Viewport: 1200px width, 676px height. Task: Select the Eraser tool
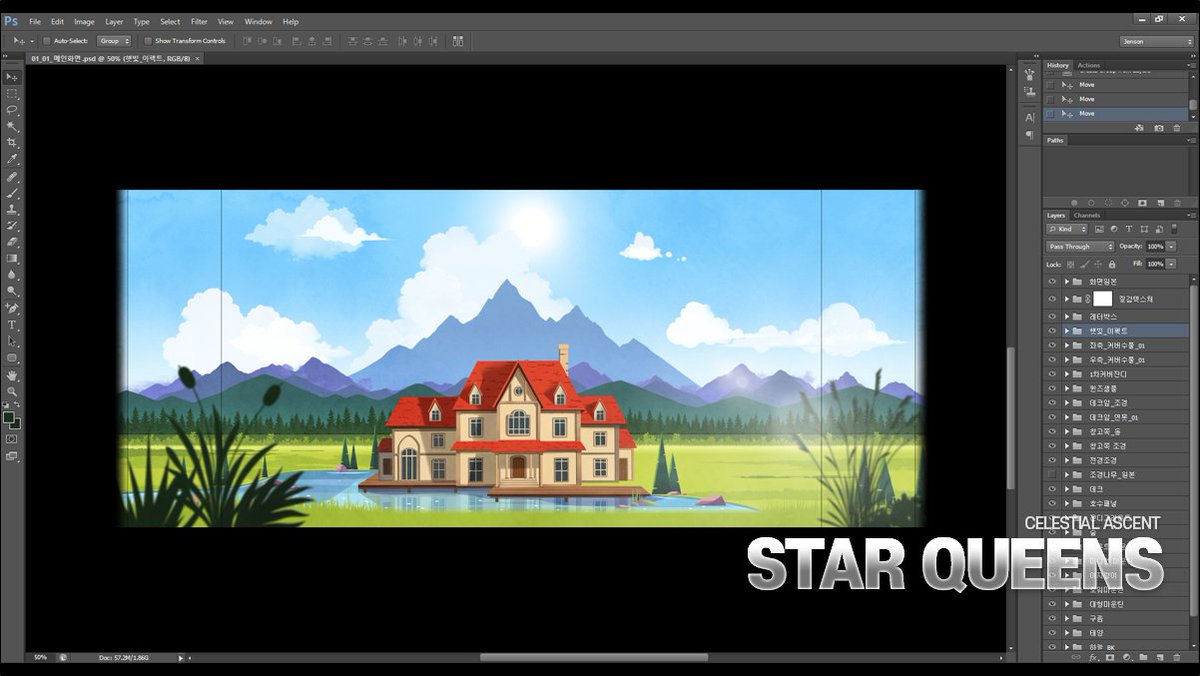12,242
